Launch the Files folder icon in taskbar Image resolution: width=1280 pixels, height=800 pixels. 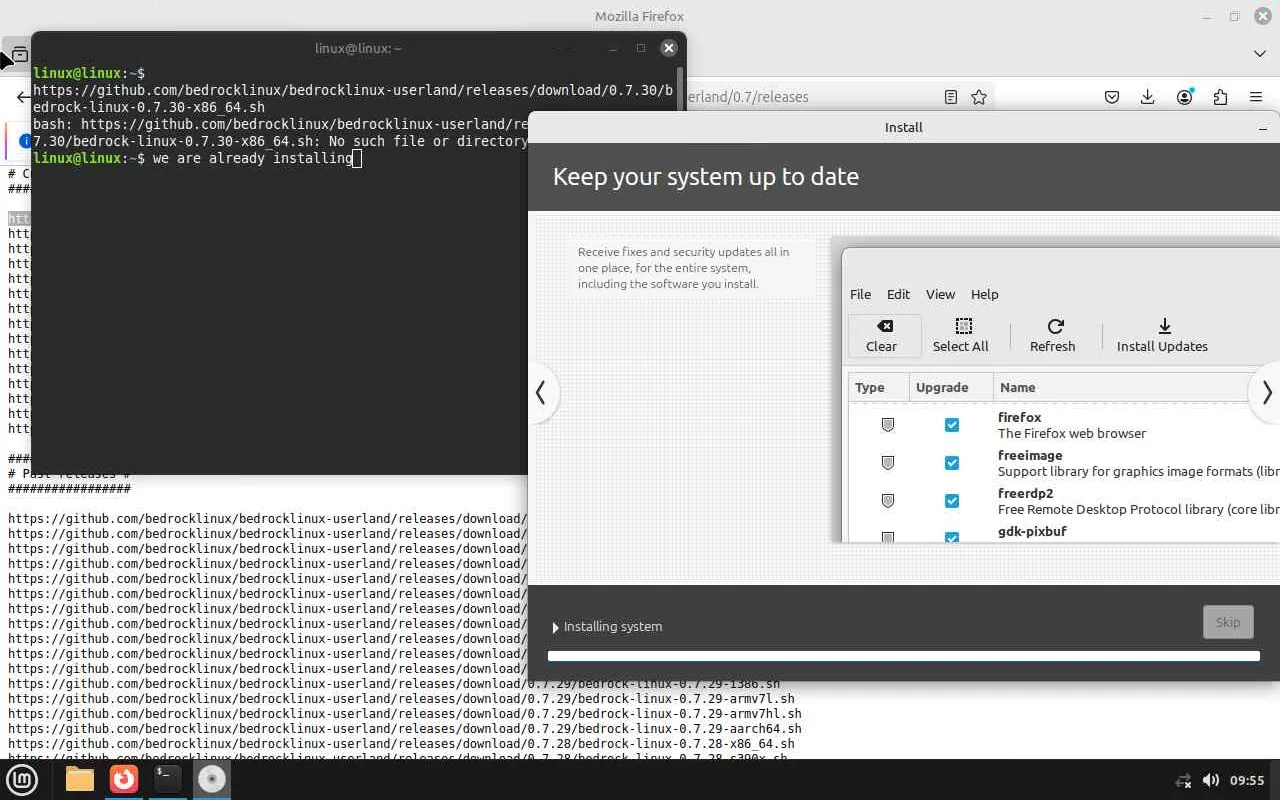click(x=80, y=779)
